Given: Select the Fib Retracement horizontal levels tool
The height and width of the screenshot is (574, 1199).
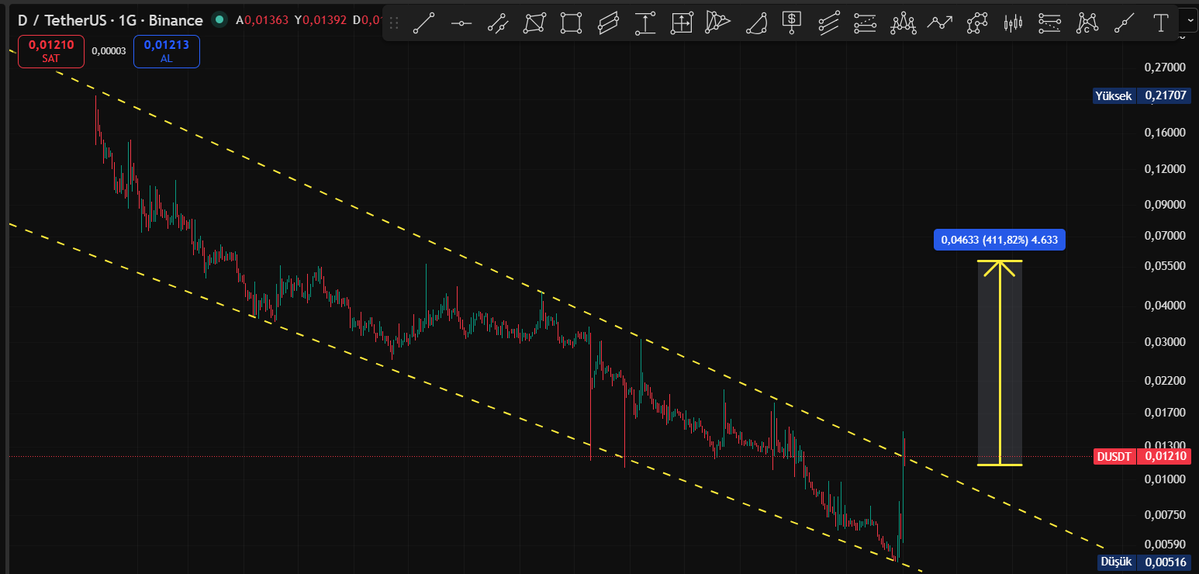Looking at the screenshot, I should (866, 24).
